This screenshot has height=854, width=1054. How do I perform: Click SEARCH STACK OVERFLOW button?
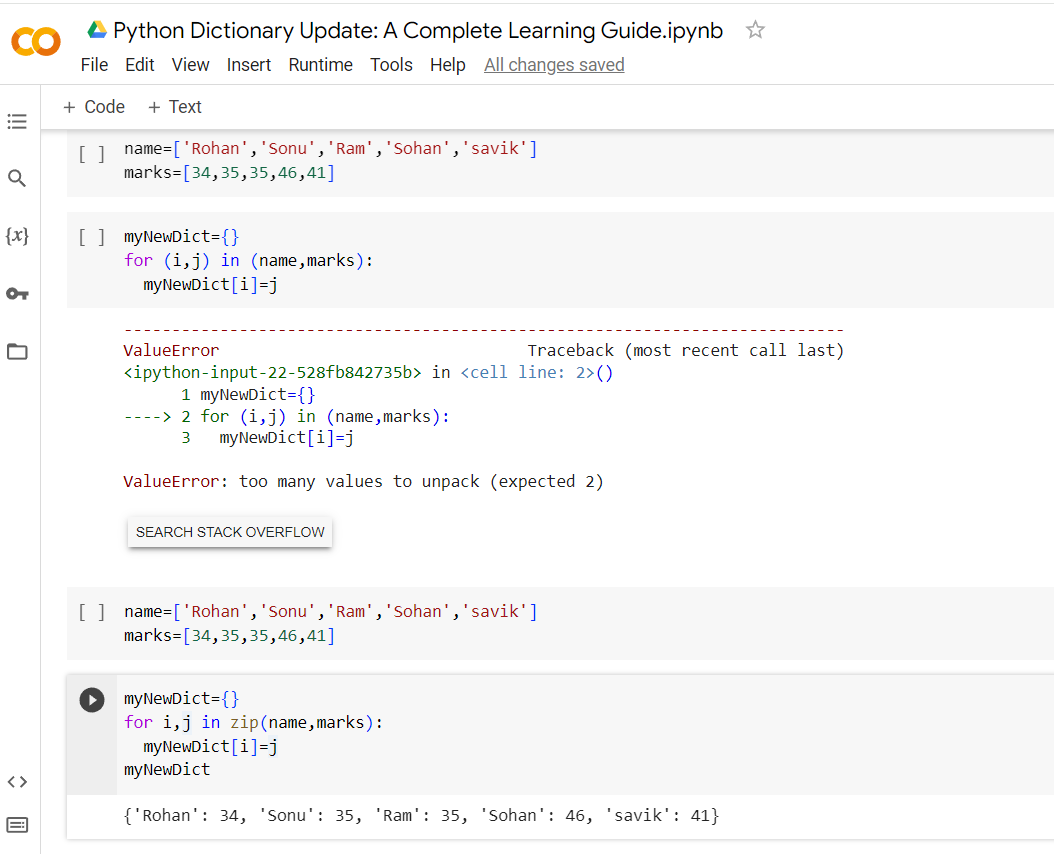pos(229,532)
